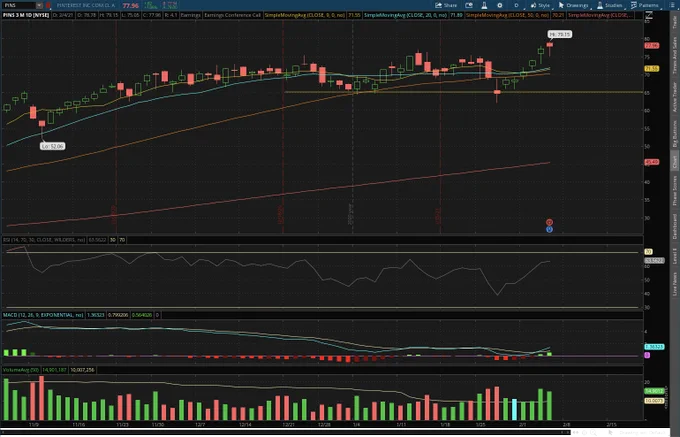Click the MACD value 1.36323 readout
This screenshot has height=437, width=680.
click(x=95, y=315)
